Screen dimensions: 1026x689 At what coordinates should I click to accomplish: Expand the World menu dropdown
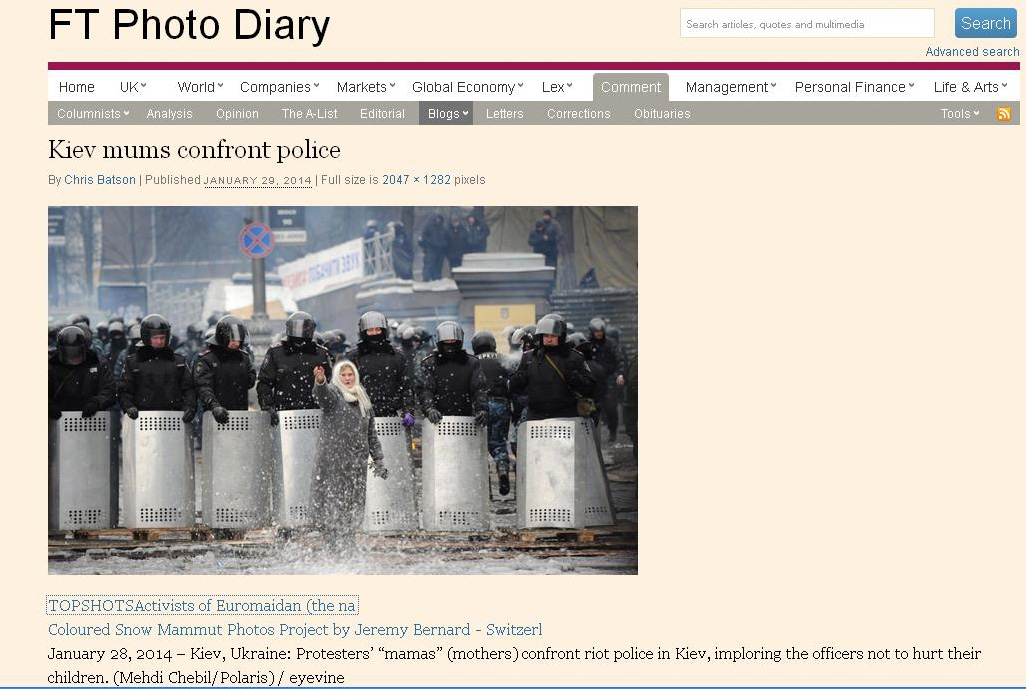200,87
